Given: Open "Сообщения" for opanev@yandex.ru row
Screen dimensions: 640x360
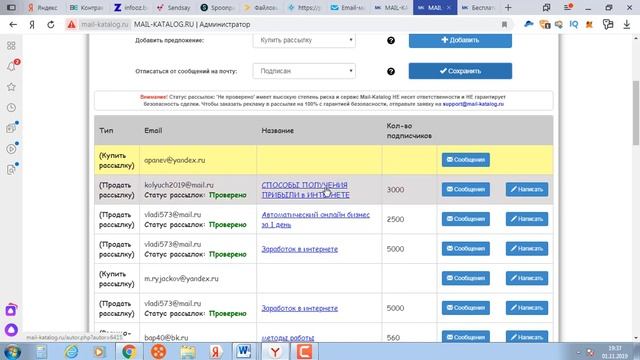Looking at the screenshot, I should coord(466,160).
